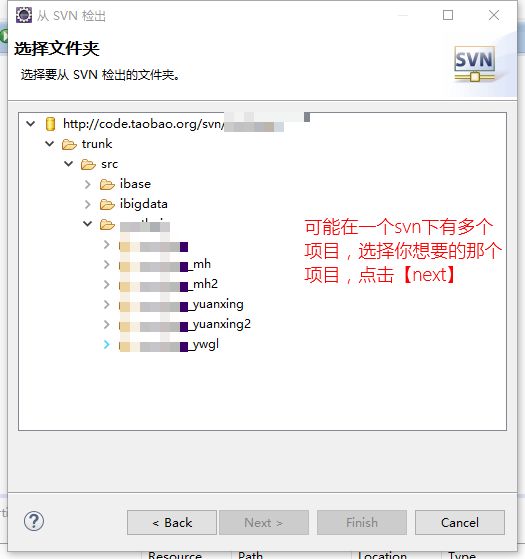Viewport: 525px width, 559px height.
Task: Collapse the code.taobao.org repository node
Action: (x=31, y=124)
